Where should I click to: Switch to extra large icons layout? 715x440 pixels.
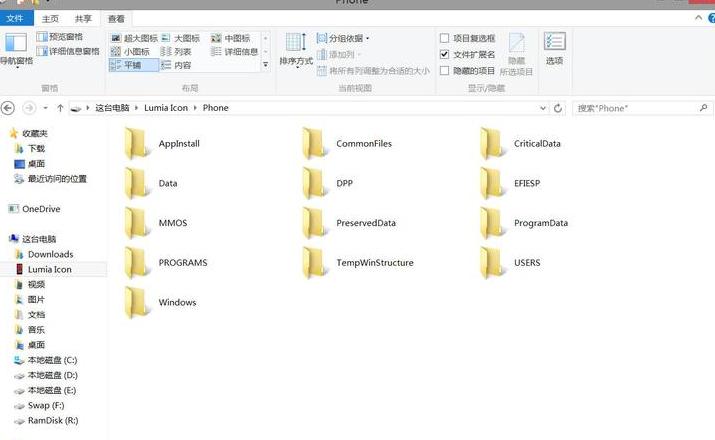coord(134,38)
